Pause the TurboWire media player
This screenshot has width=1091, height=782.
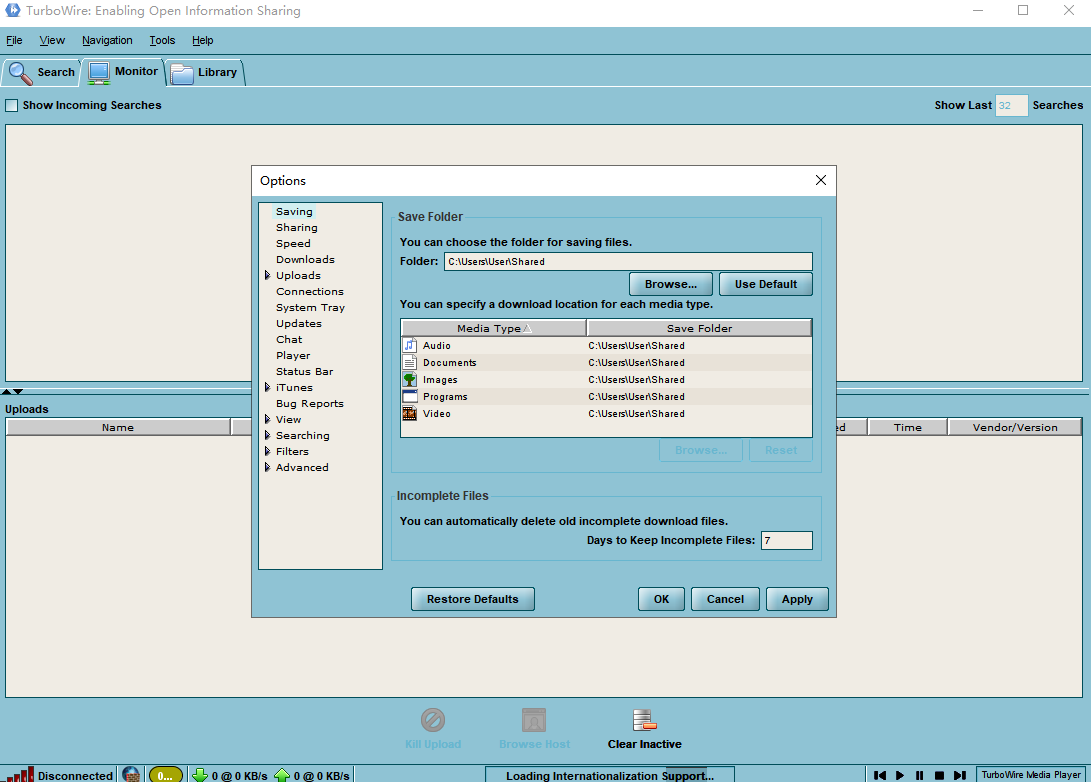919,775
